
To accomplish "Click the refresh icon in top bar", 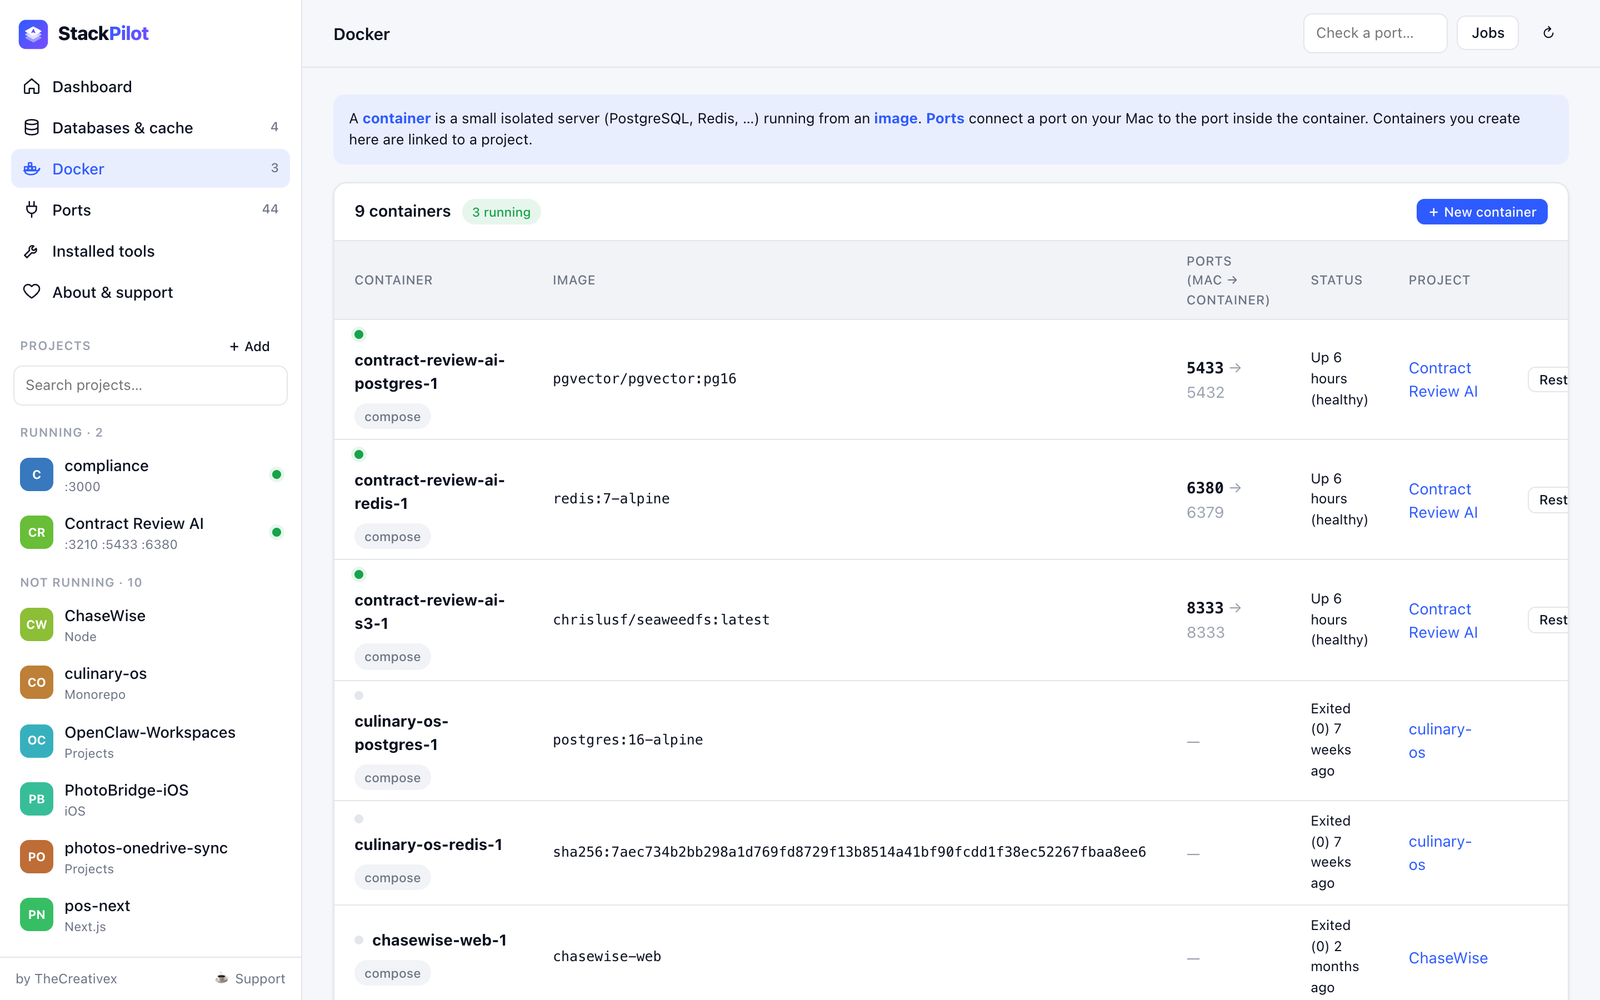I will 1548,33.
